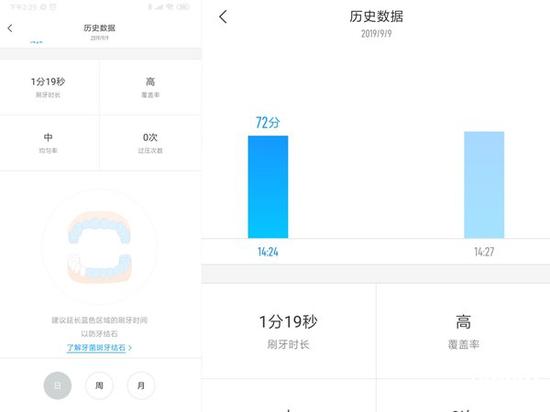Screen dimensions: 550x412
Task: Tap the 中 均匀率 cell
Action: [48, 143]
